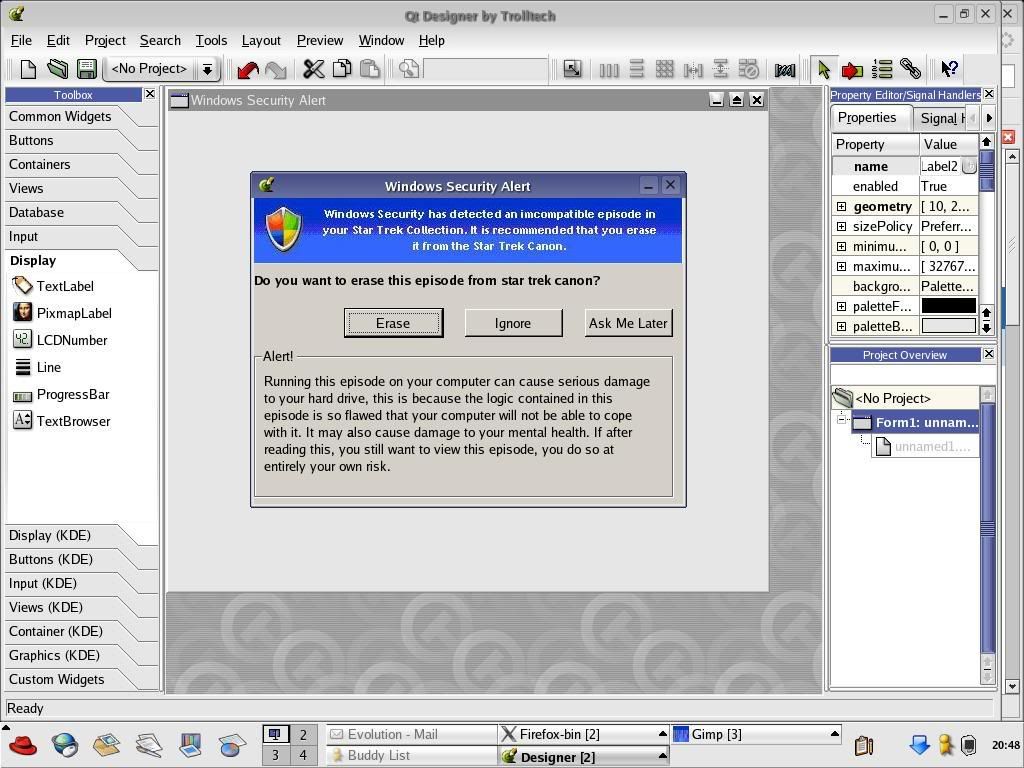The height and width of the screenshot is (768, 1024).
Task: Click the Ignore button in dialog
Action: point(513,323)
